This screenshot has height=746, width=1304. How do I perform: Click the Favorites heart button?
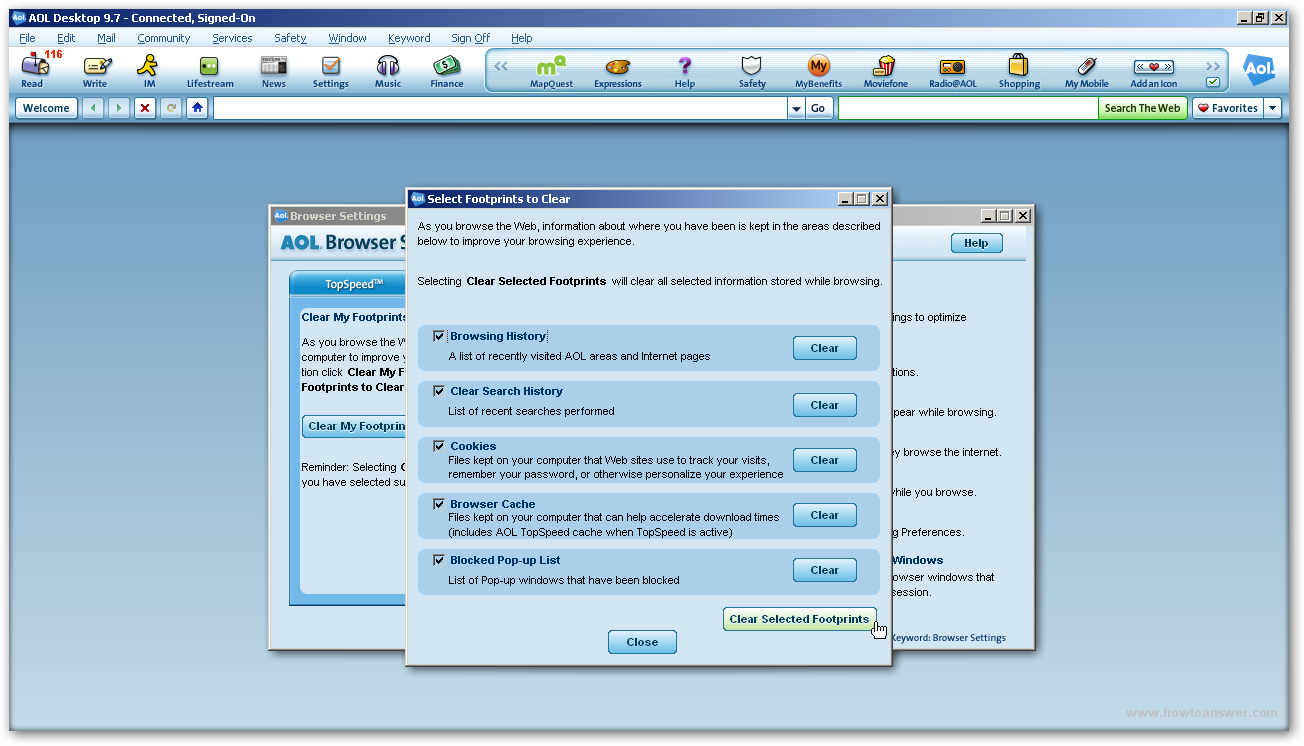(1228, 108)
